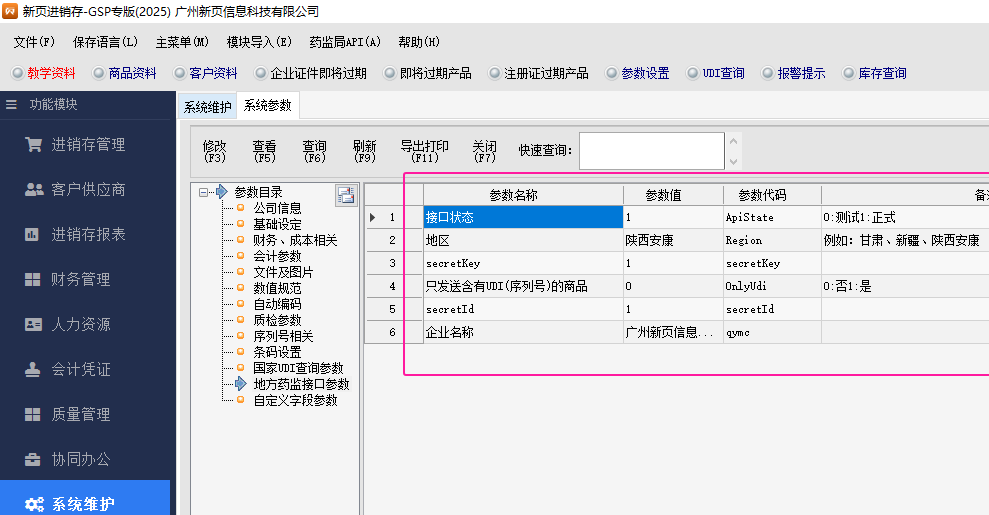
Task: Click the 进销存报表 chart icon
Action: [33, 235]
